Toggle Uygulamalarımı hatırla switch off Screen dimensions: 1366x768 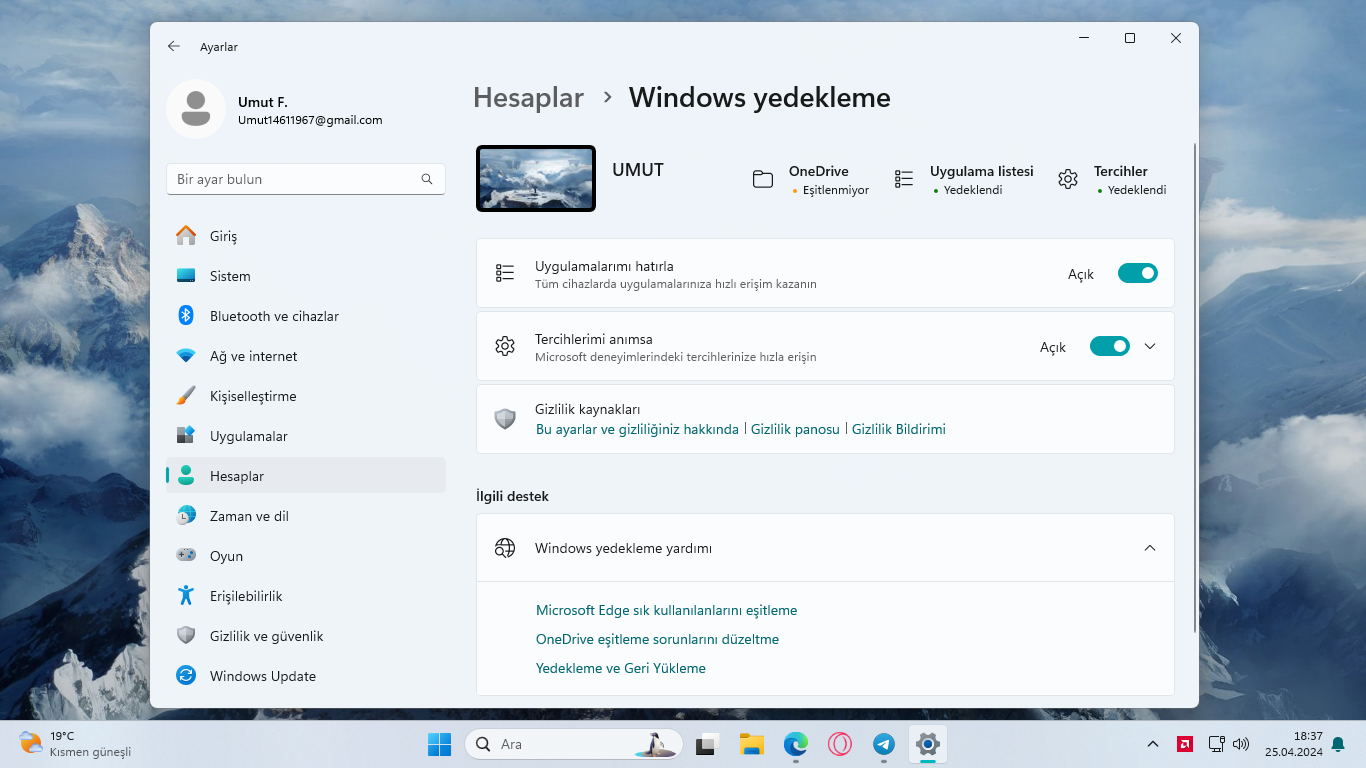coord(1138,273)
